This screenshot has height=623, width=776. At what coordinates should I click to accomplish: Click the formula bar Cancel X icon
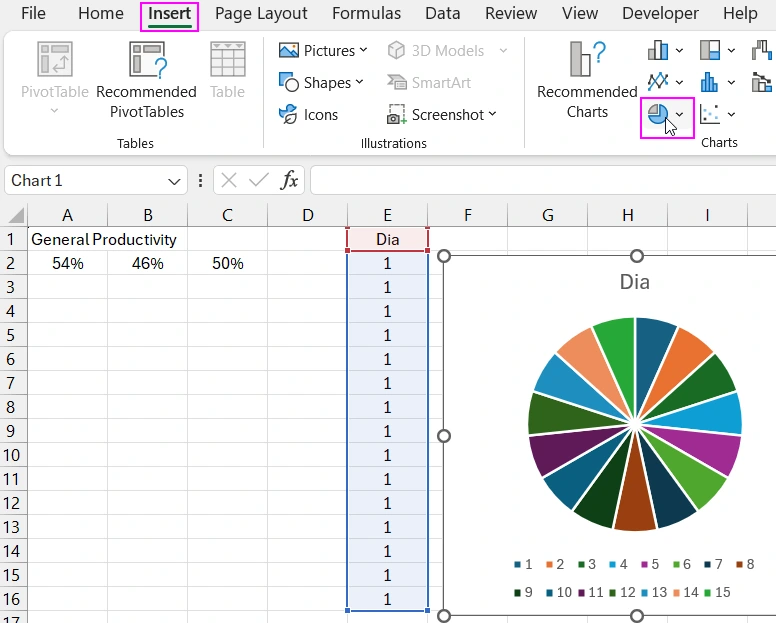229,180
